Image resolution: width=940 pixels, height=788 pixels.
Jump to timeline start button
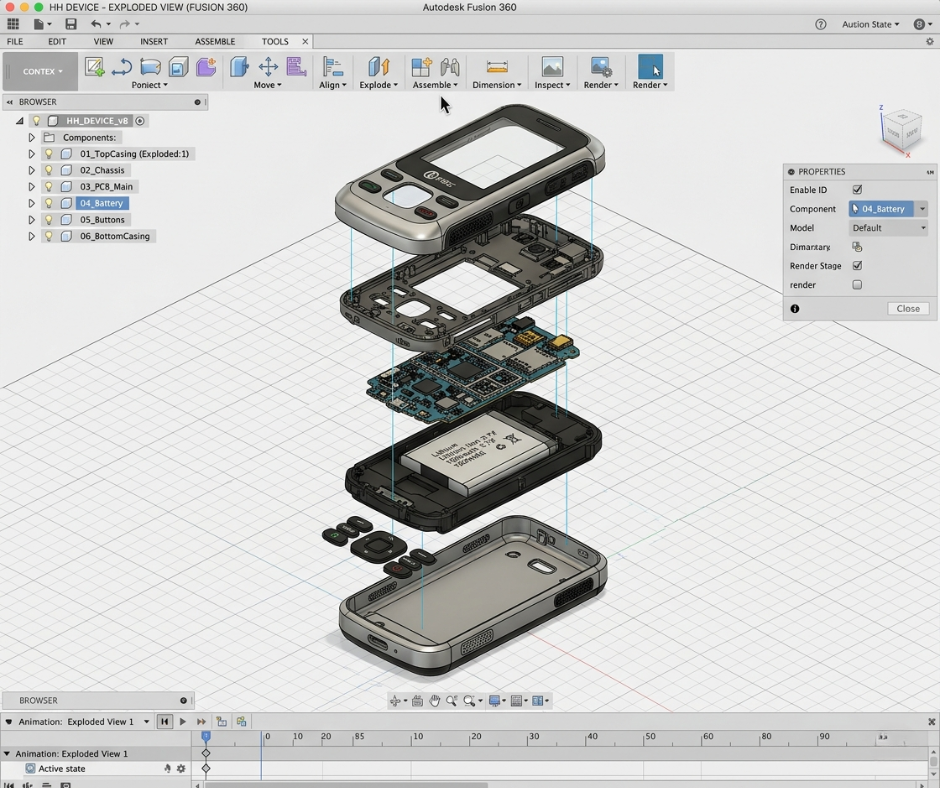(164, 721)
